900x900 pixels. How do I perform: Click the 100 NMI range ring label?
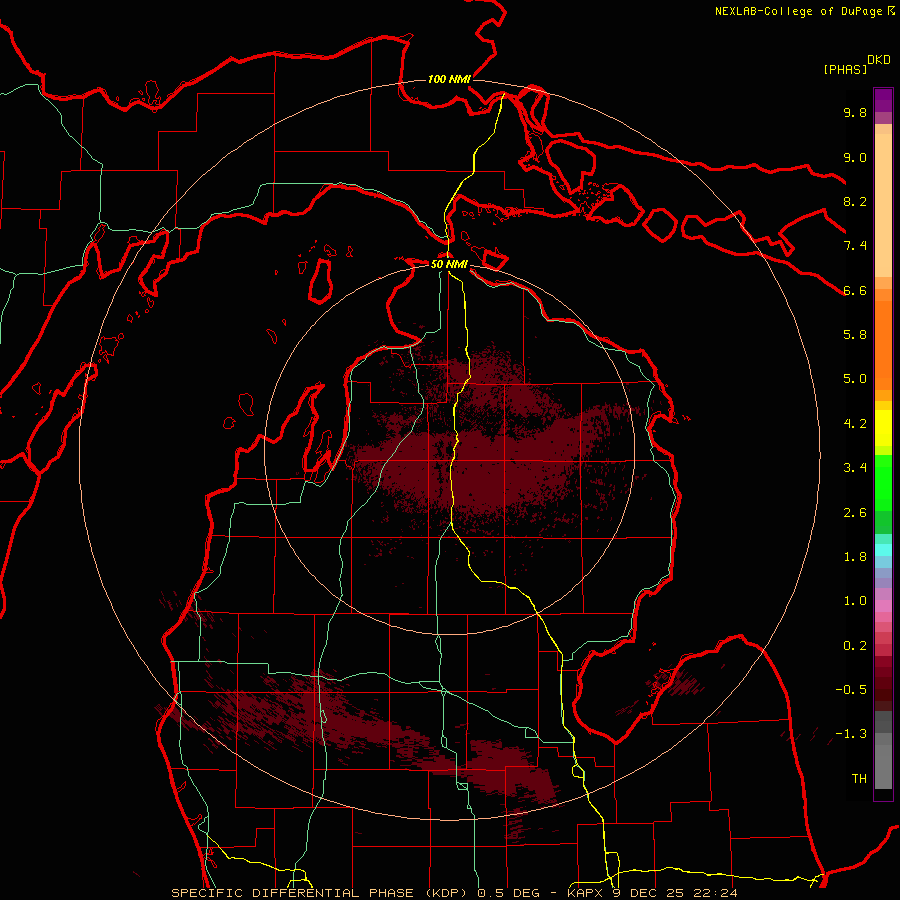click(449, 79)
